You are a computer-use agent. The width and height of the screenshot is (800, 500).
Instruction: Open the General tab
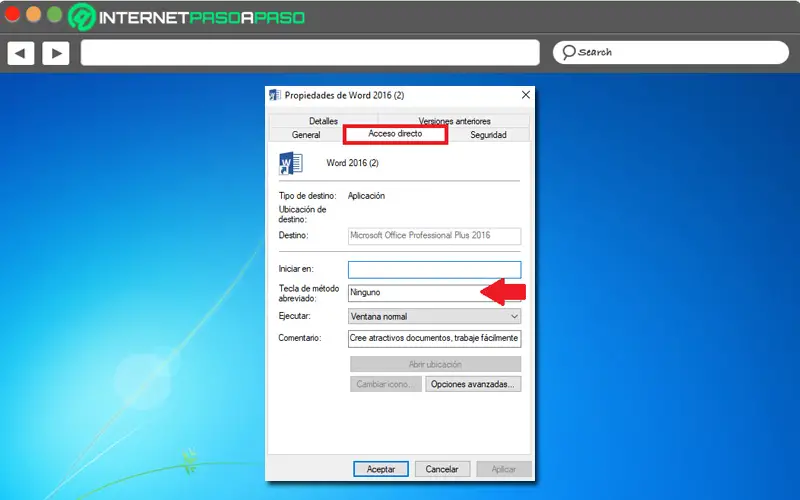306,135
